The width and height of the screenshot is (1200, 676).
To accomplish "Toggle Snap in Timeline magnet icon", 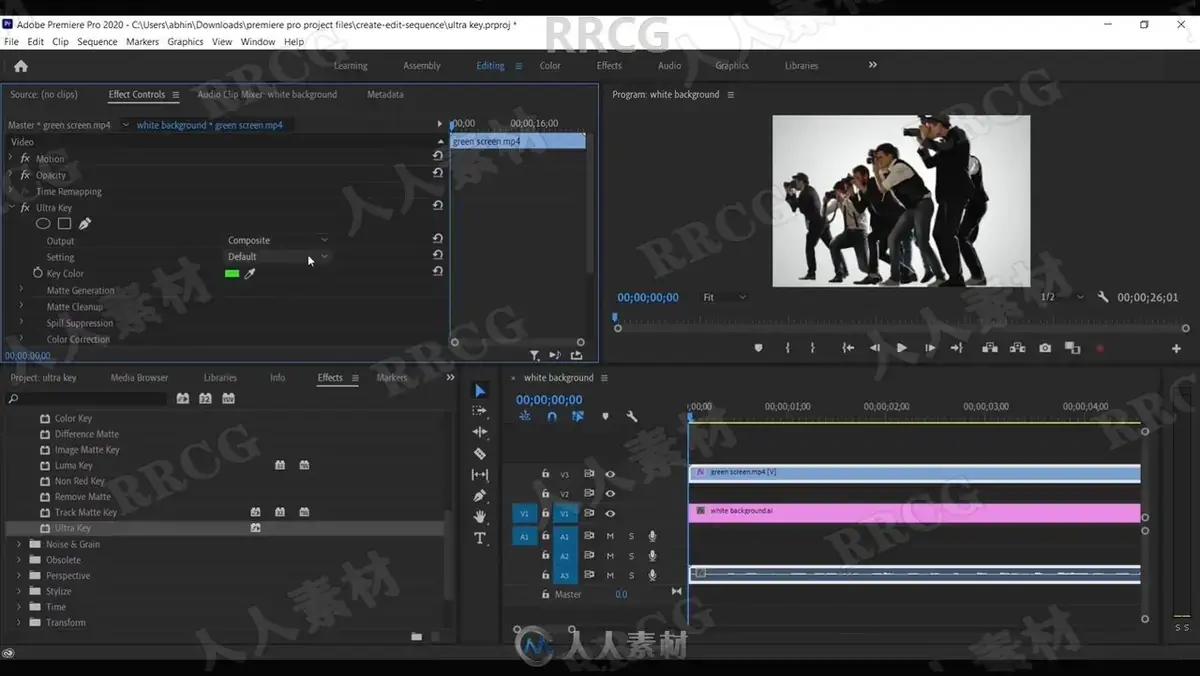I will [551, 416].
